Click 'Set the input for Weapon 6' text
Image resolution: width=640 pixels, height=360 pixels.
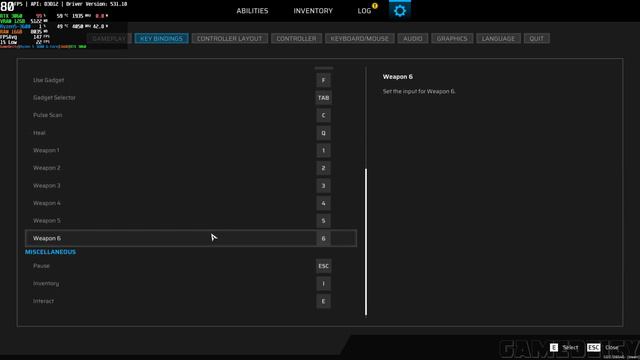pyautogui.click(x=419, y=91)
